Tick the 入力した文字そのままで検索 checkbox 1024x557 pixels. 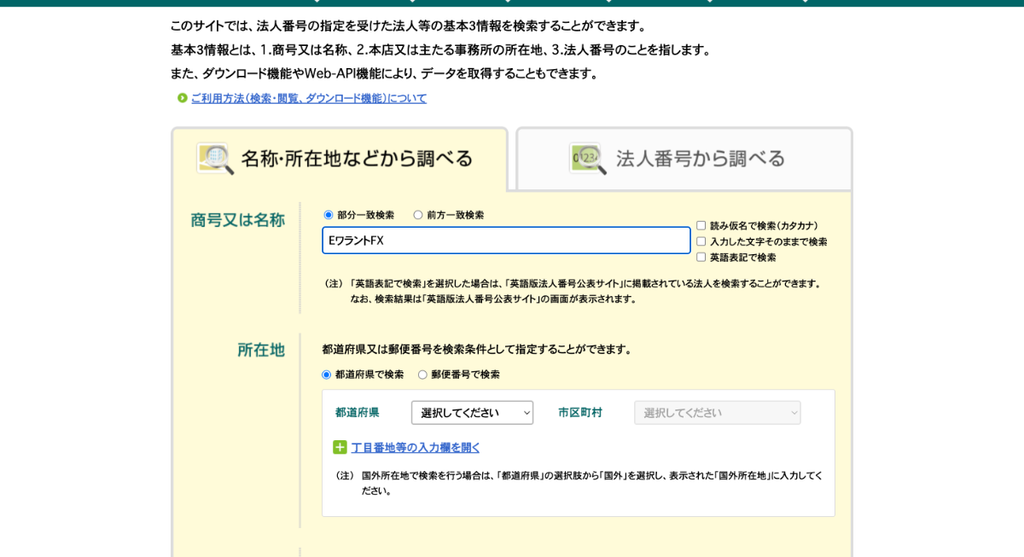[x=701, y=242]
